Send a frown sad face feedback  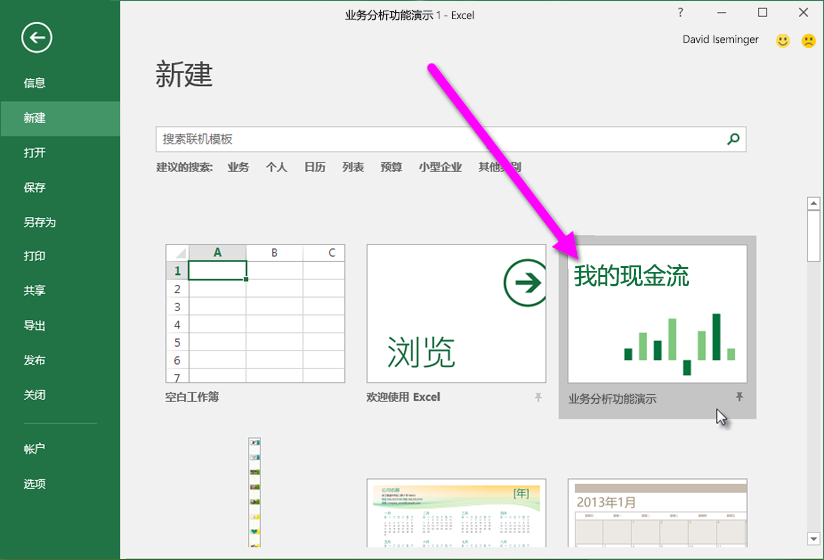click(808, 40)
